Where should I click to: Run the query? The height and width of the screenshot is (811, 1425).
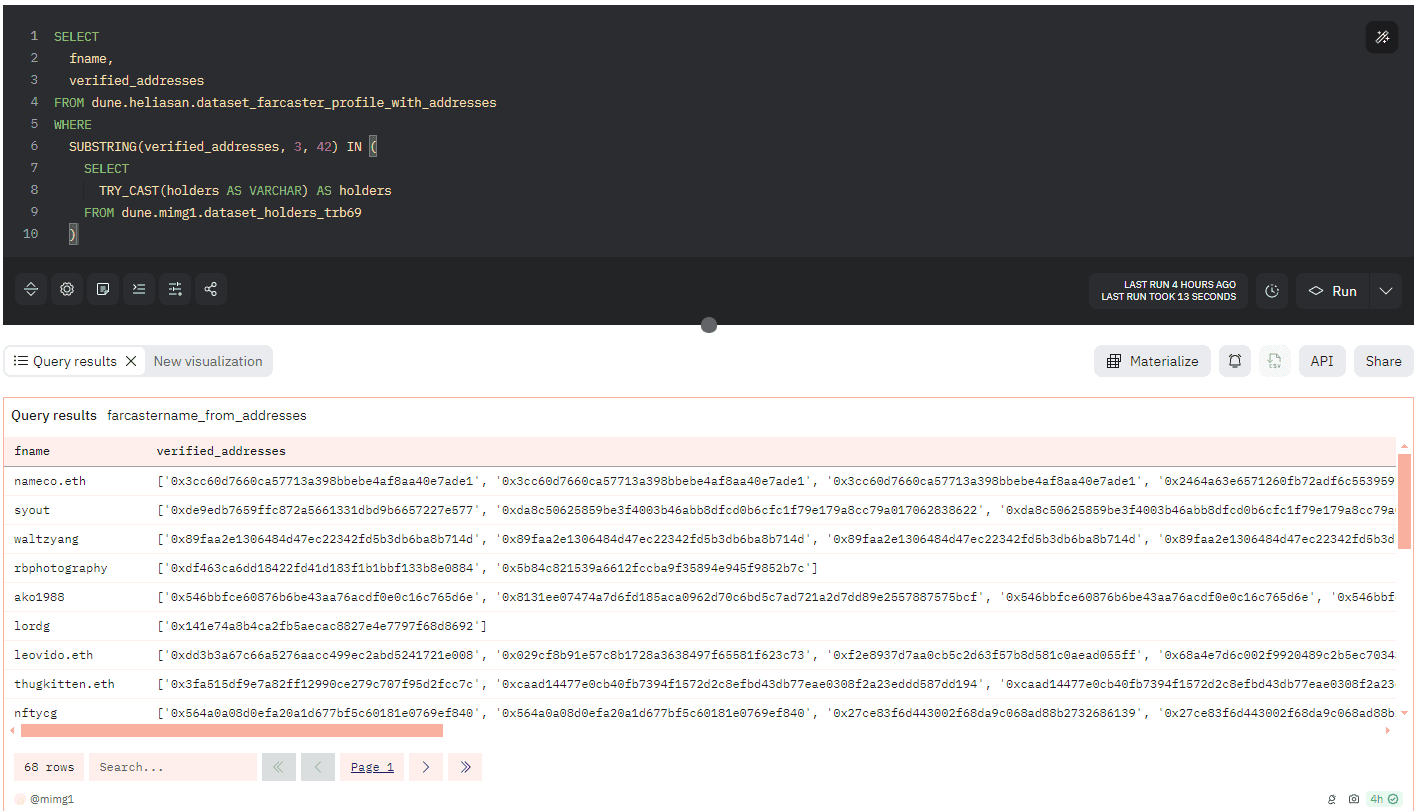(x=1333, y=291)
